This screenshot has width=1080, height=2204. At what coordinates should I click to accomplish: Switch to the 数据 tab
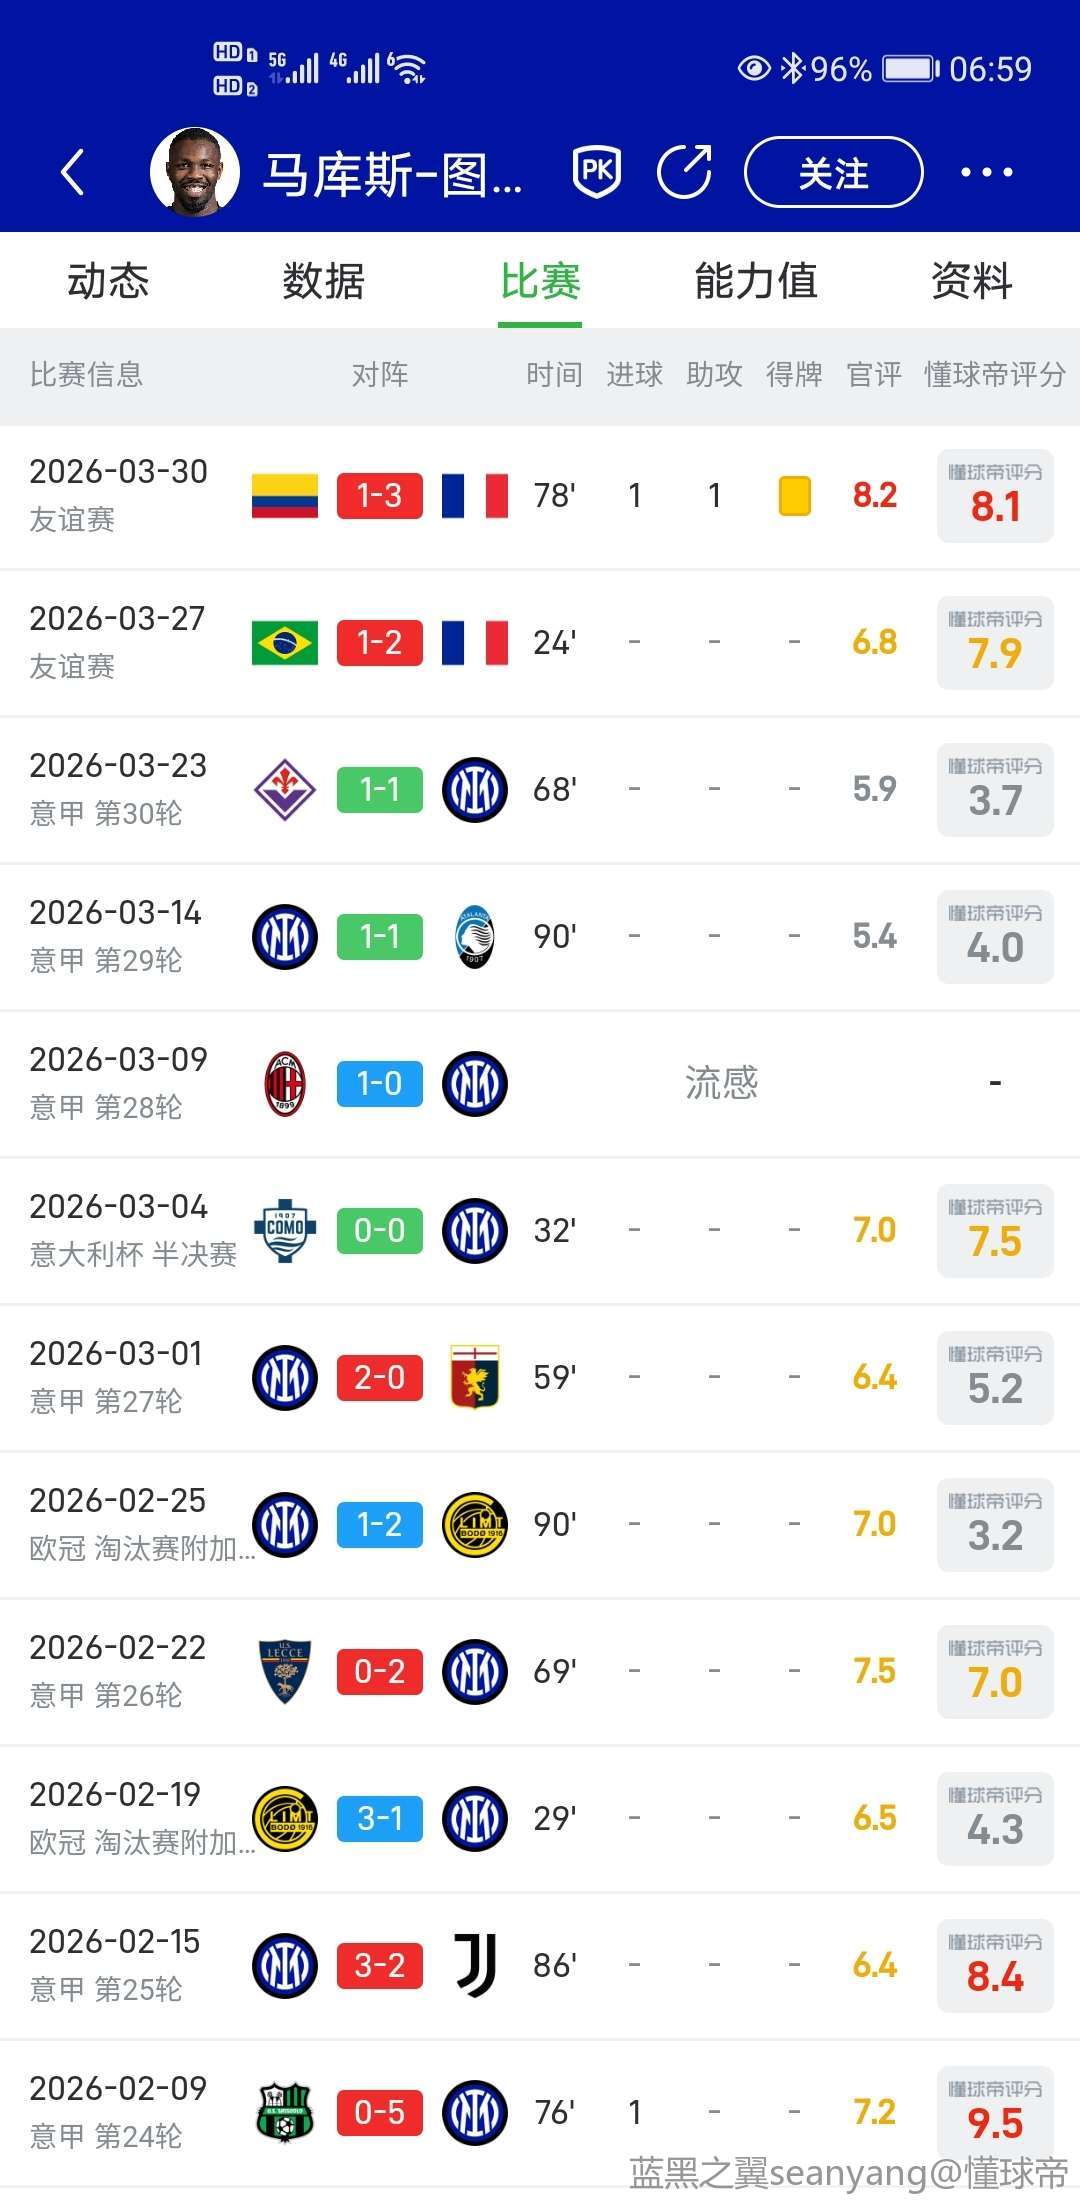tap(323, 281)
